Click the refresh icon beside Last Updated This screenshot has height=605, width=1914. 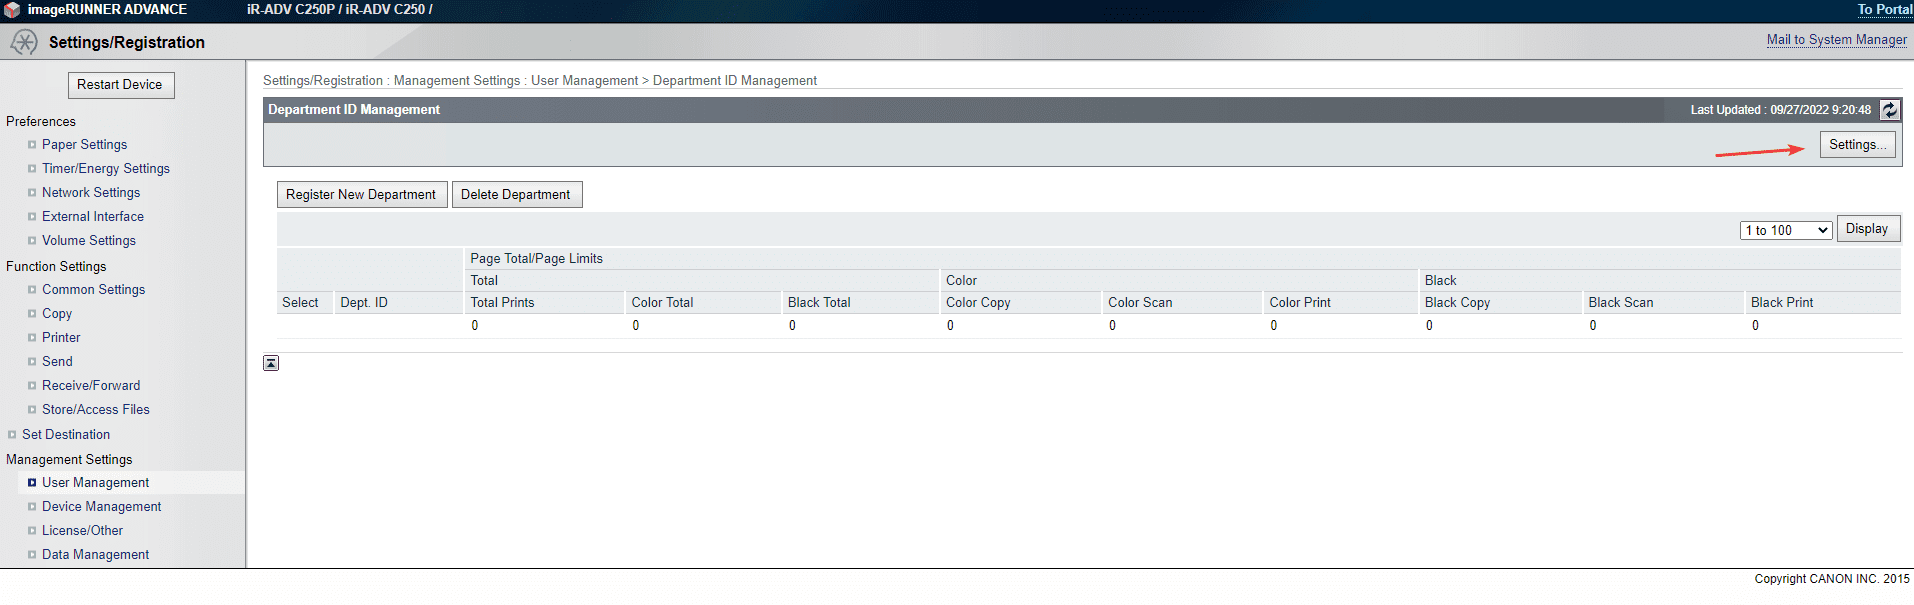[1889, 110]
